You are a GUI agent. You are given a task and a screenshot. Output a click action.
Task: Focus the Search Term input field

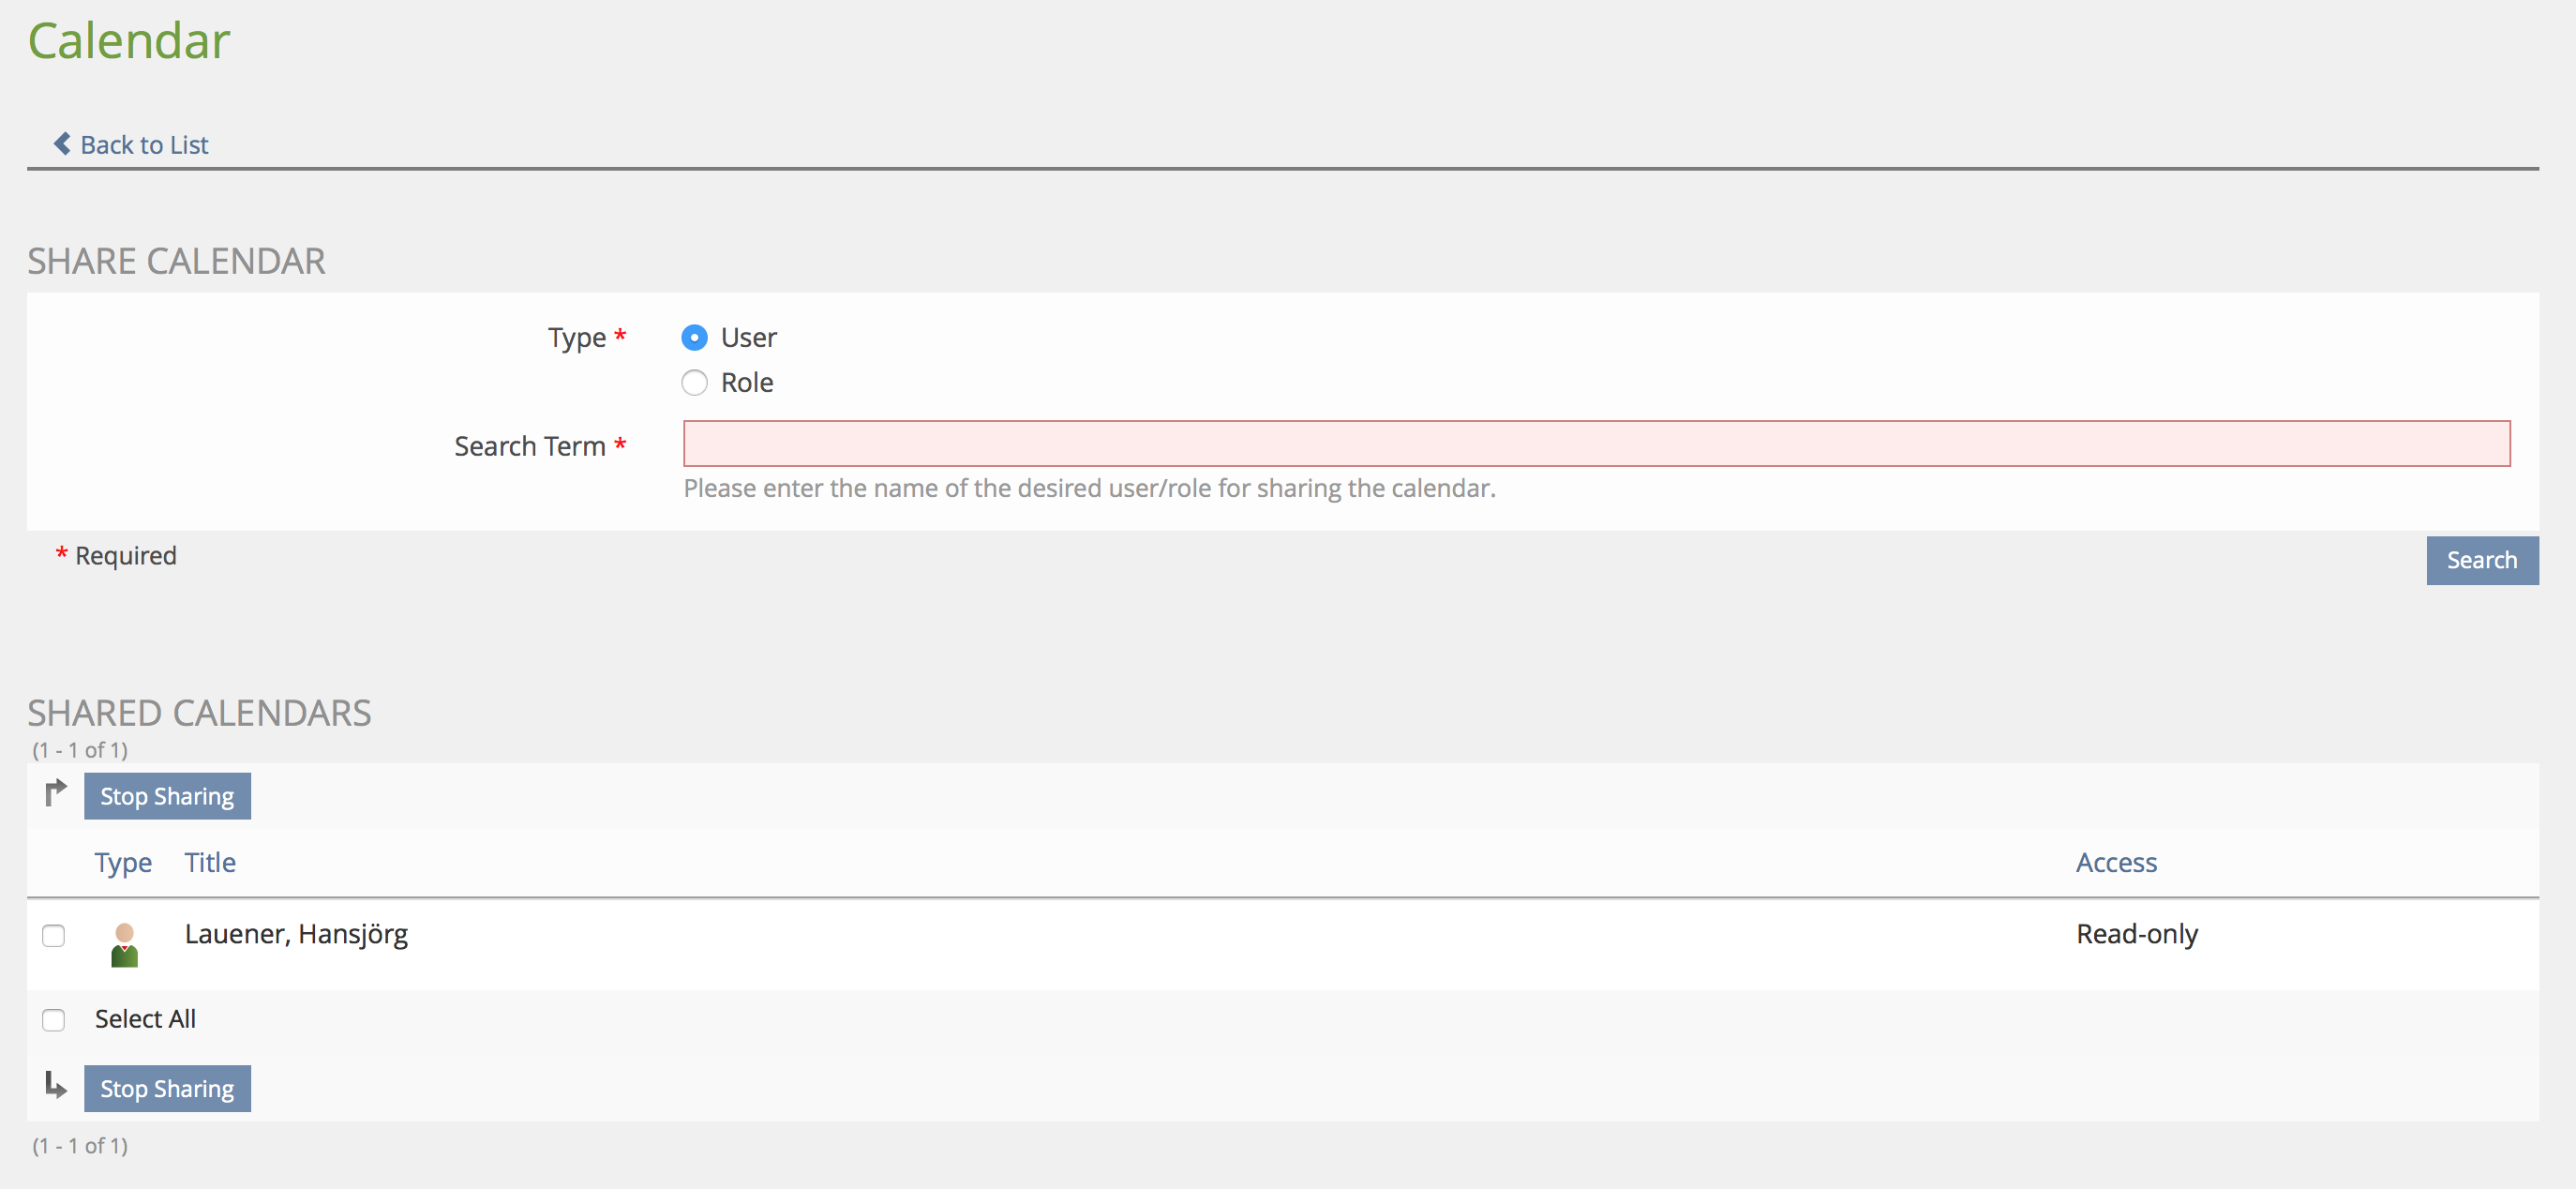[1596, 444]
